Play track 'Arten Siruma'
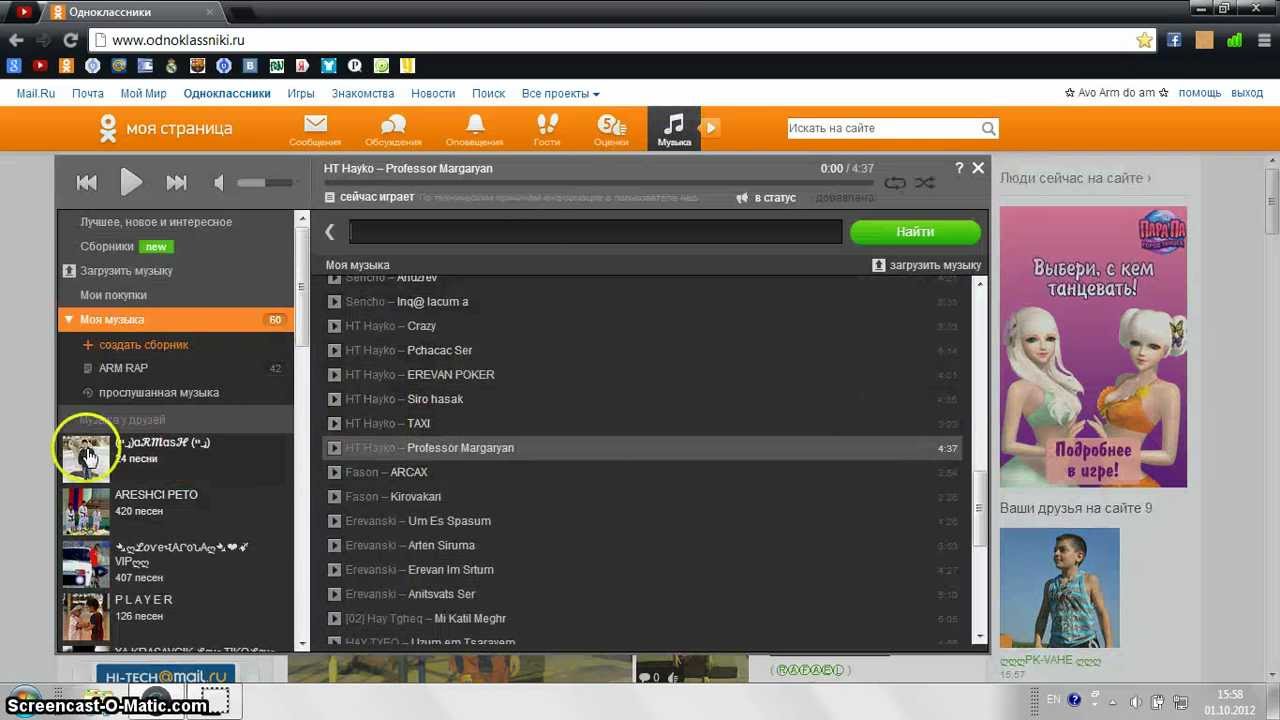The width and height of the screenshot is (1280, 720). coord(334,546)
